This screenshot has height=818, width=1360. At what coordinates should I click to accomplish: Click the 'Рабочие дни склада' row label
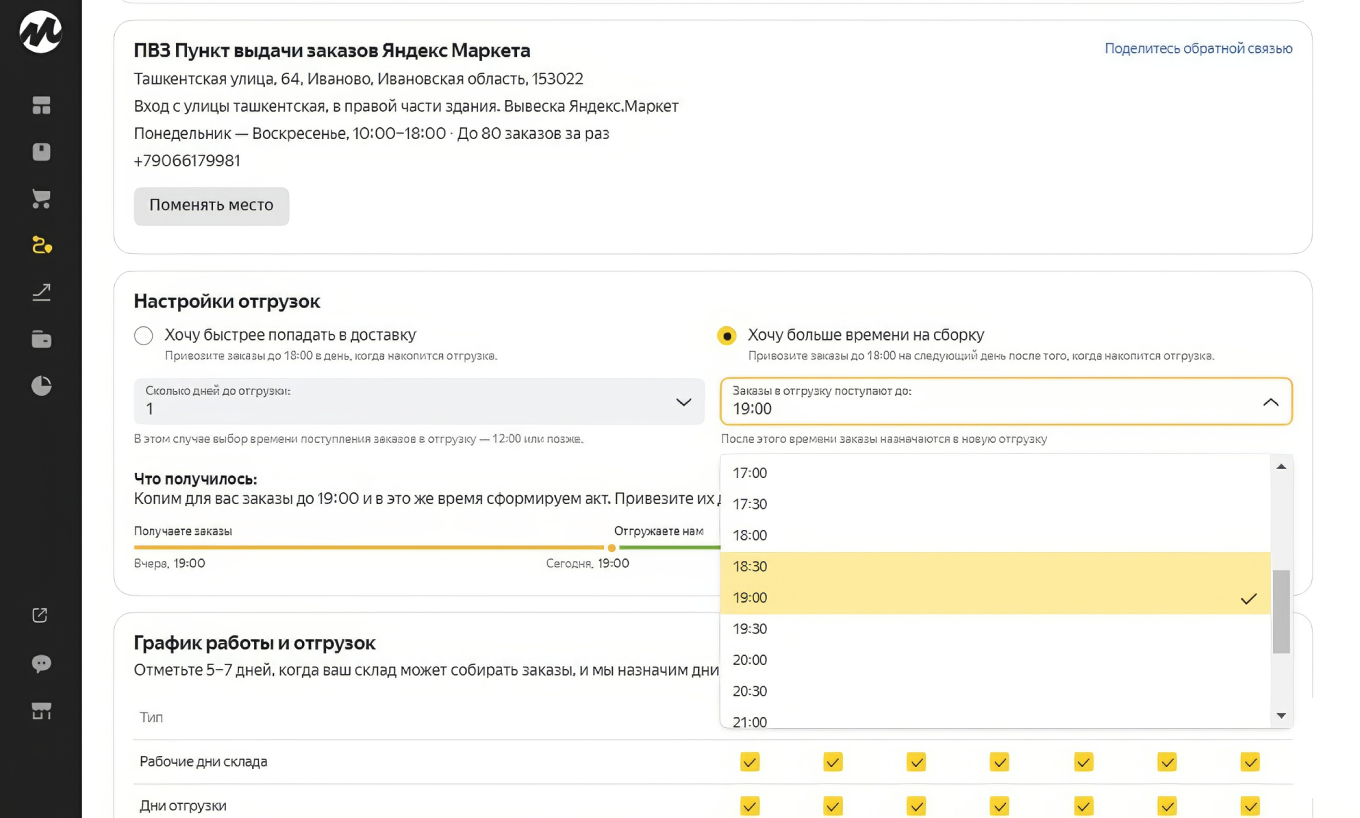(203, 762)
